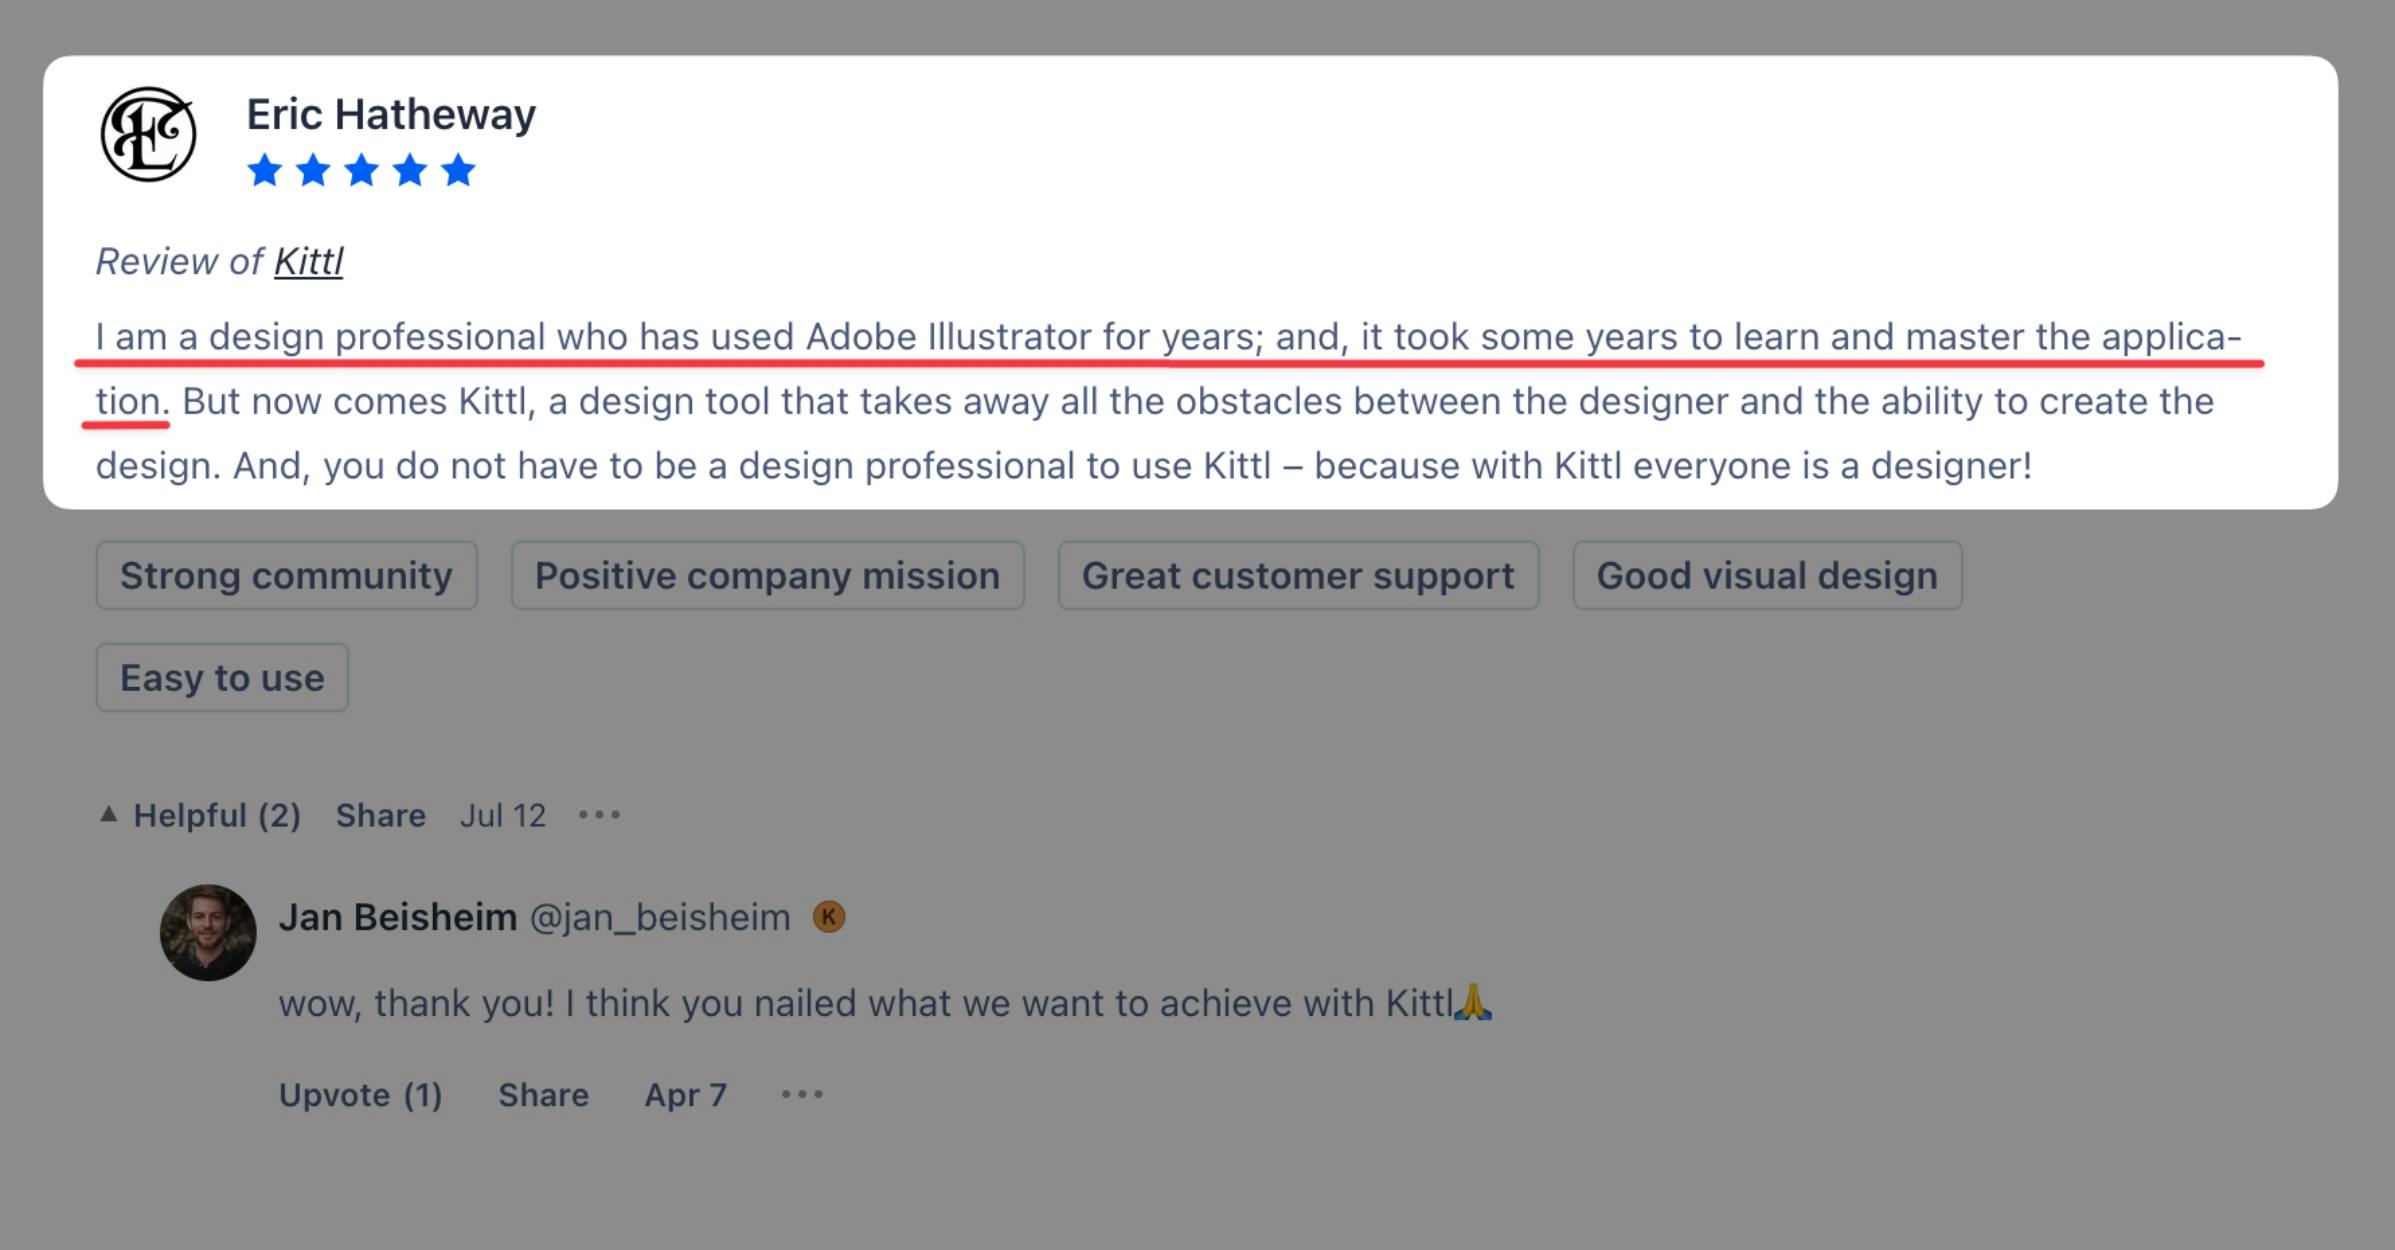Select the Positive company mission tag
This screenshot has height=1250, width=2395.
(x=768, y=575)
